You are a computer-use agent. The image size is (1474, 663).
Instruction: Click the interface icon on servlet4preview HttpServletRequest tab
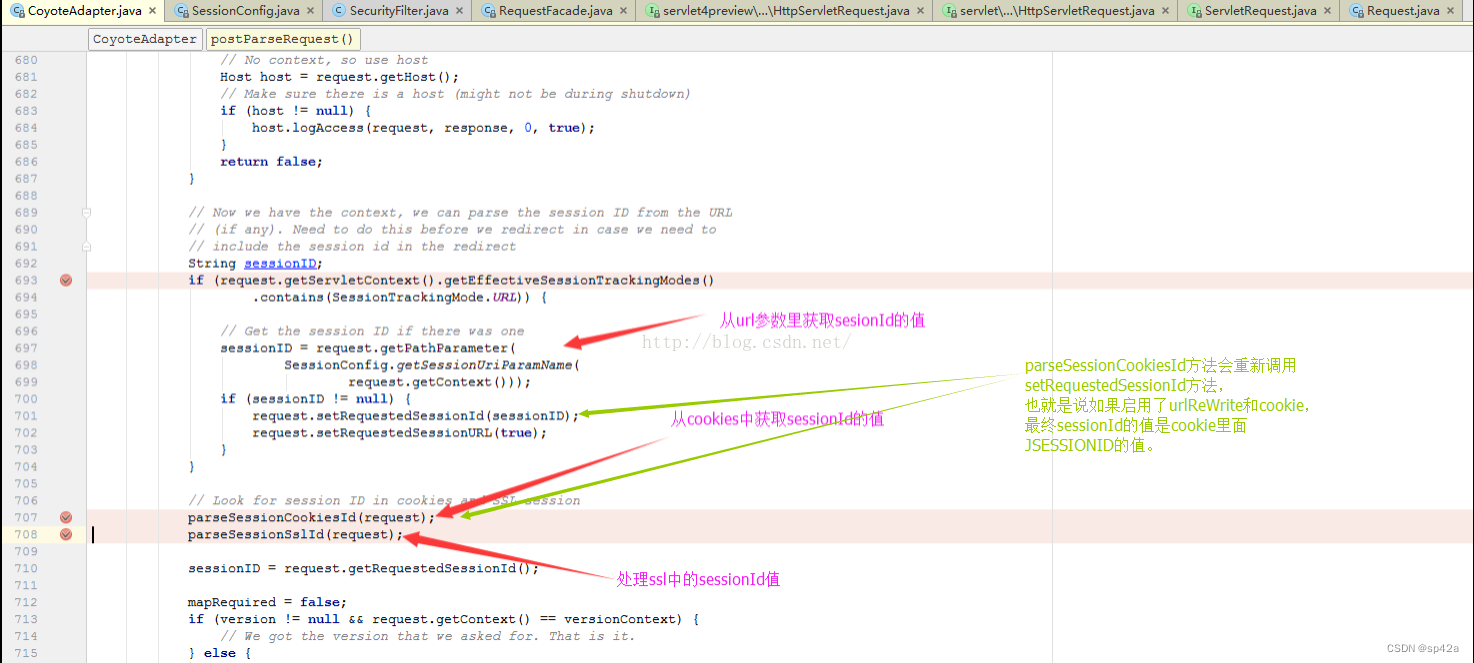pyautogui.click(x=653, y=11)
